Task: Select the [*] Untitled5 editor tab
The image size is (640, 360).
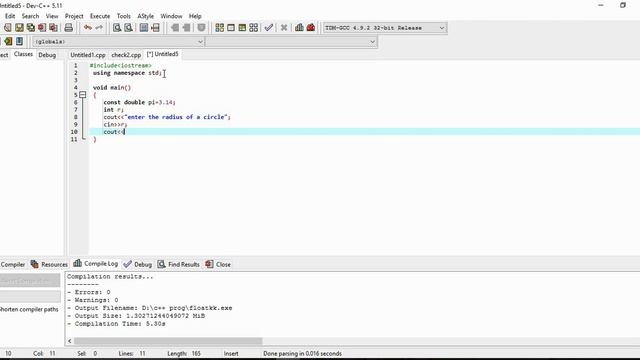Action: tap(162, 54)
